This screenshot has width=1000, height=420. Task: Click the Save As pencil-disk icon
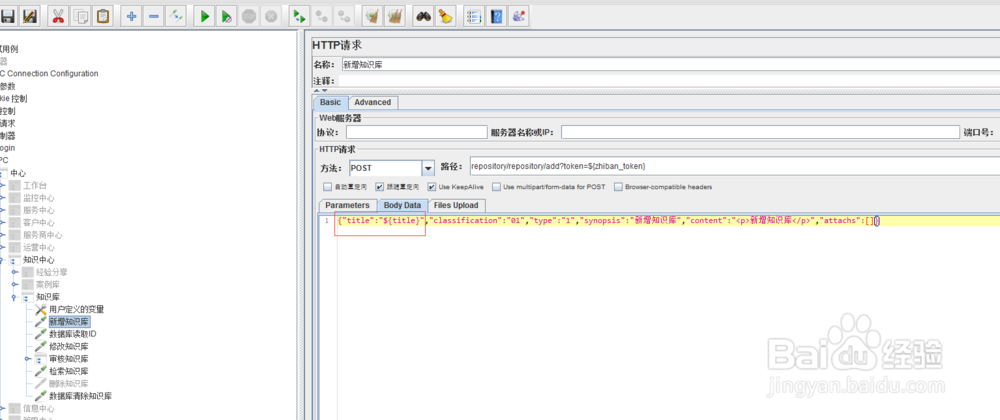pyautogui.click(x=29, y=17)
